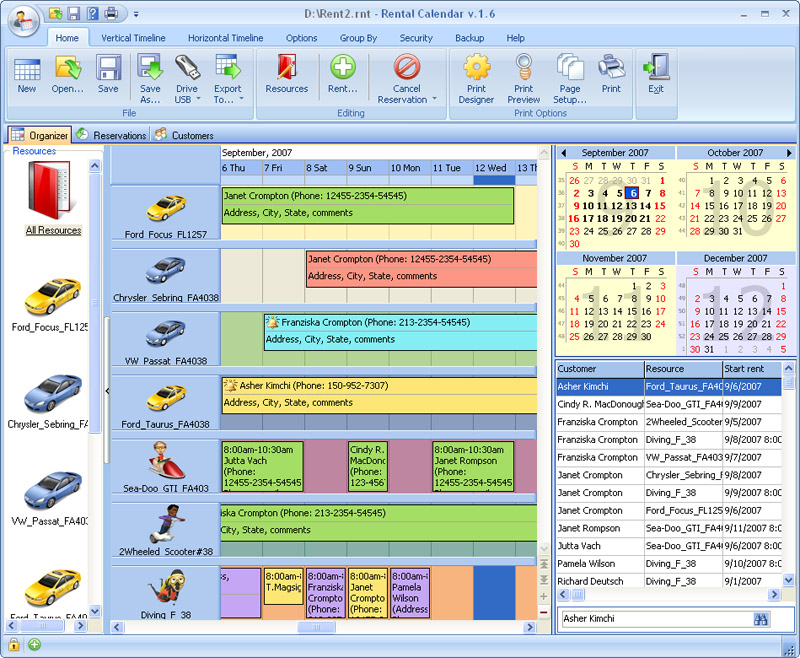Open the Resources editor
Screen dimensions: 800x658
[287, 80]
